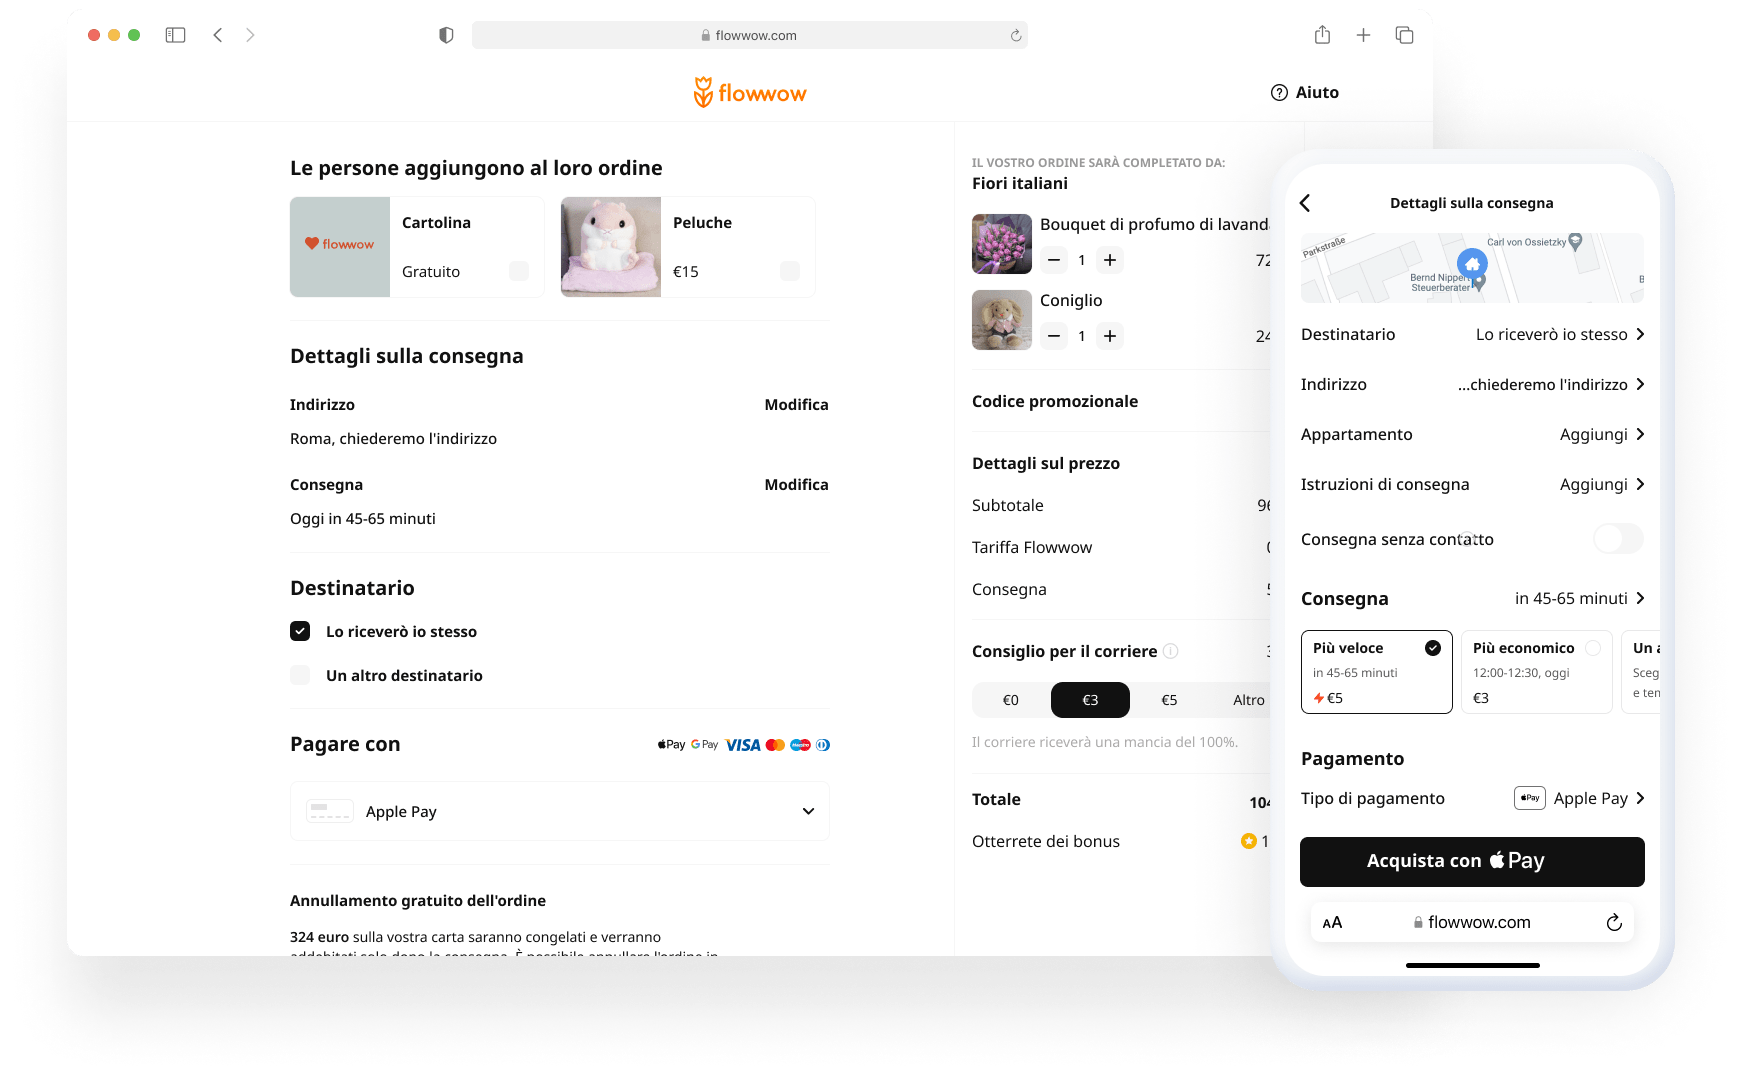Screen dimensions: 1741x1081
Task: Click the Safari share icon
Action: pos(1322,35)
